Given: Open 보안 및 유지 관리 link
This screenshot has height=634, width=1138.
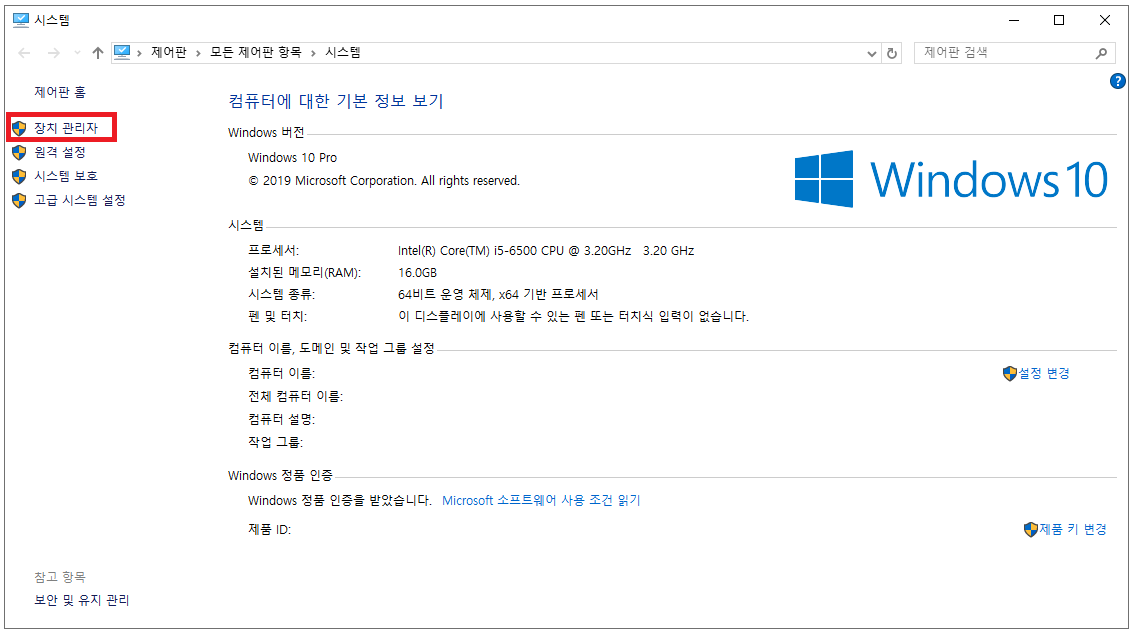Looking at the screenshot, I should (82, 600).
